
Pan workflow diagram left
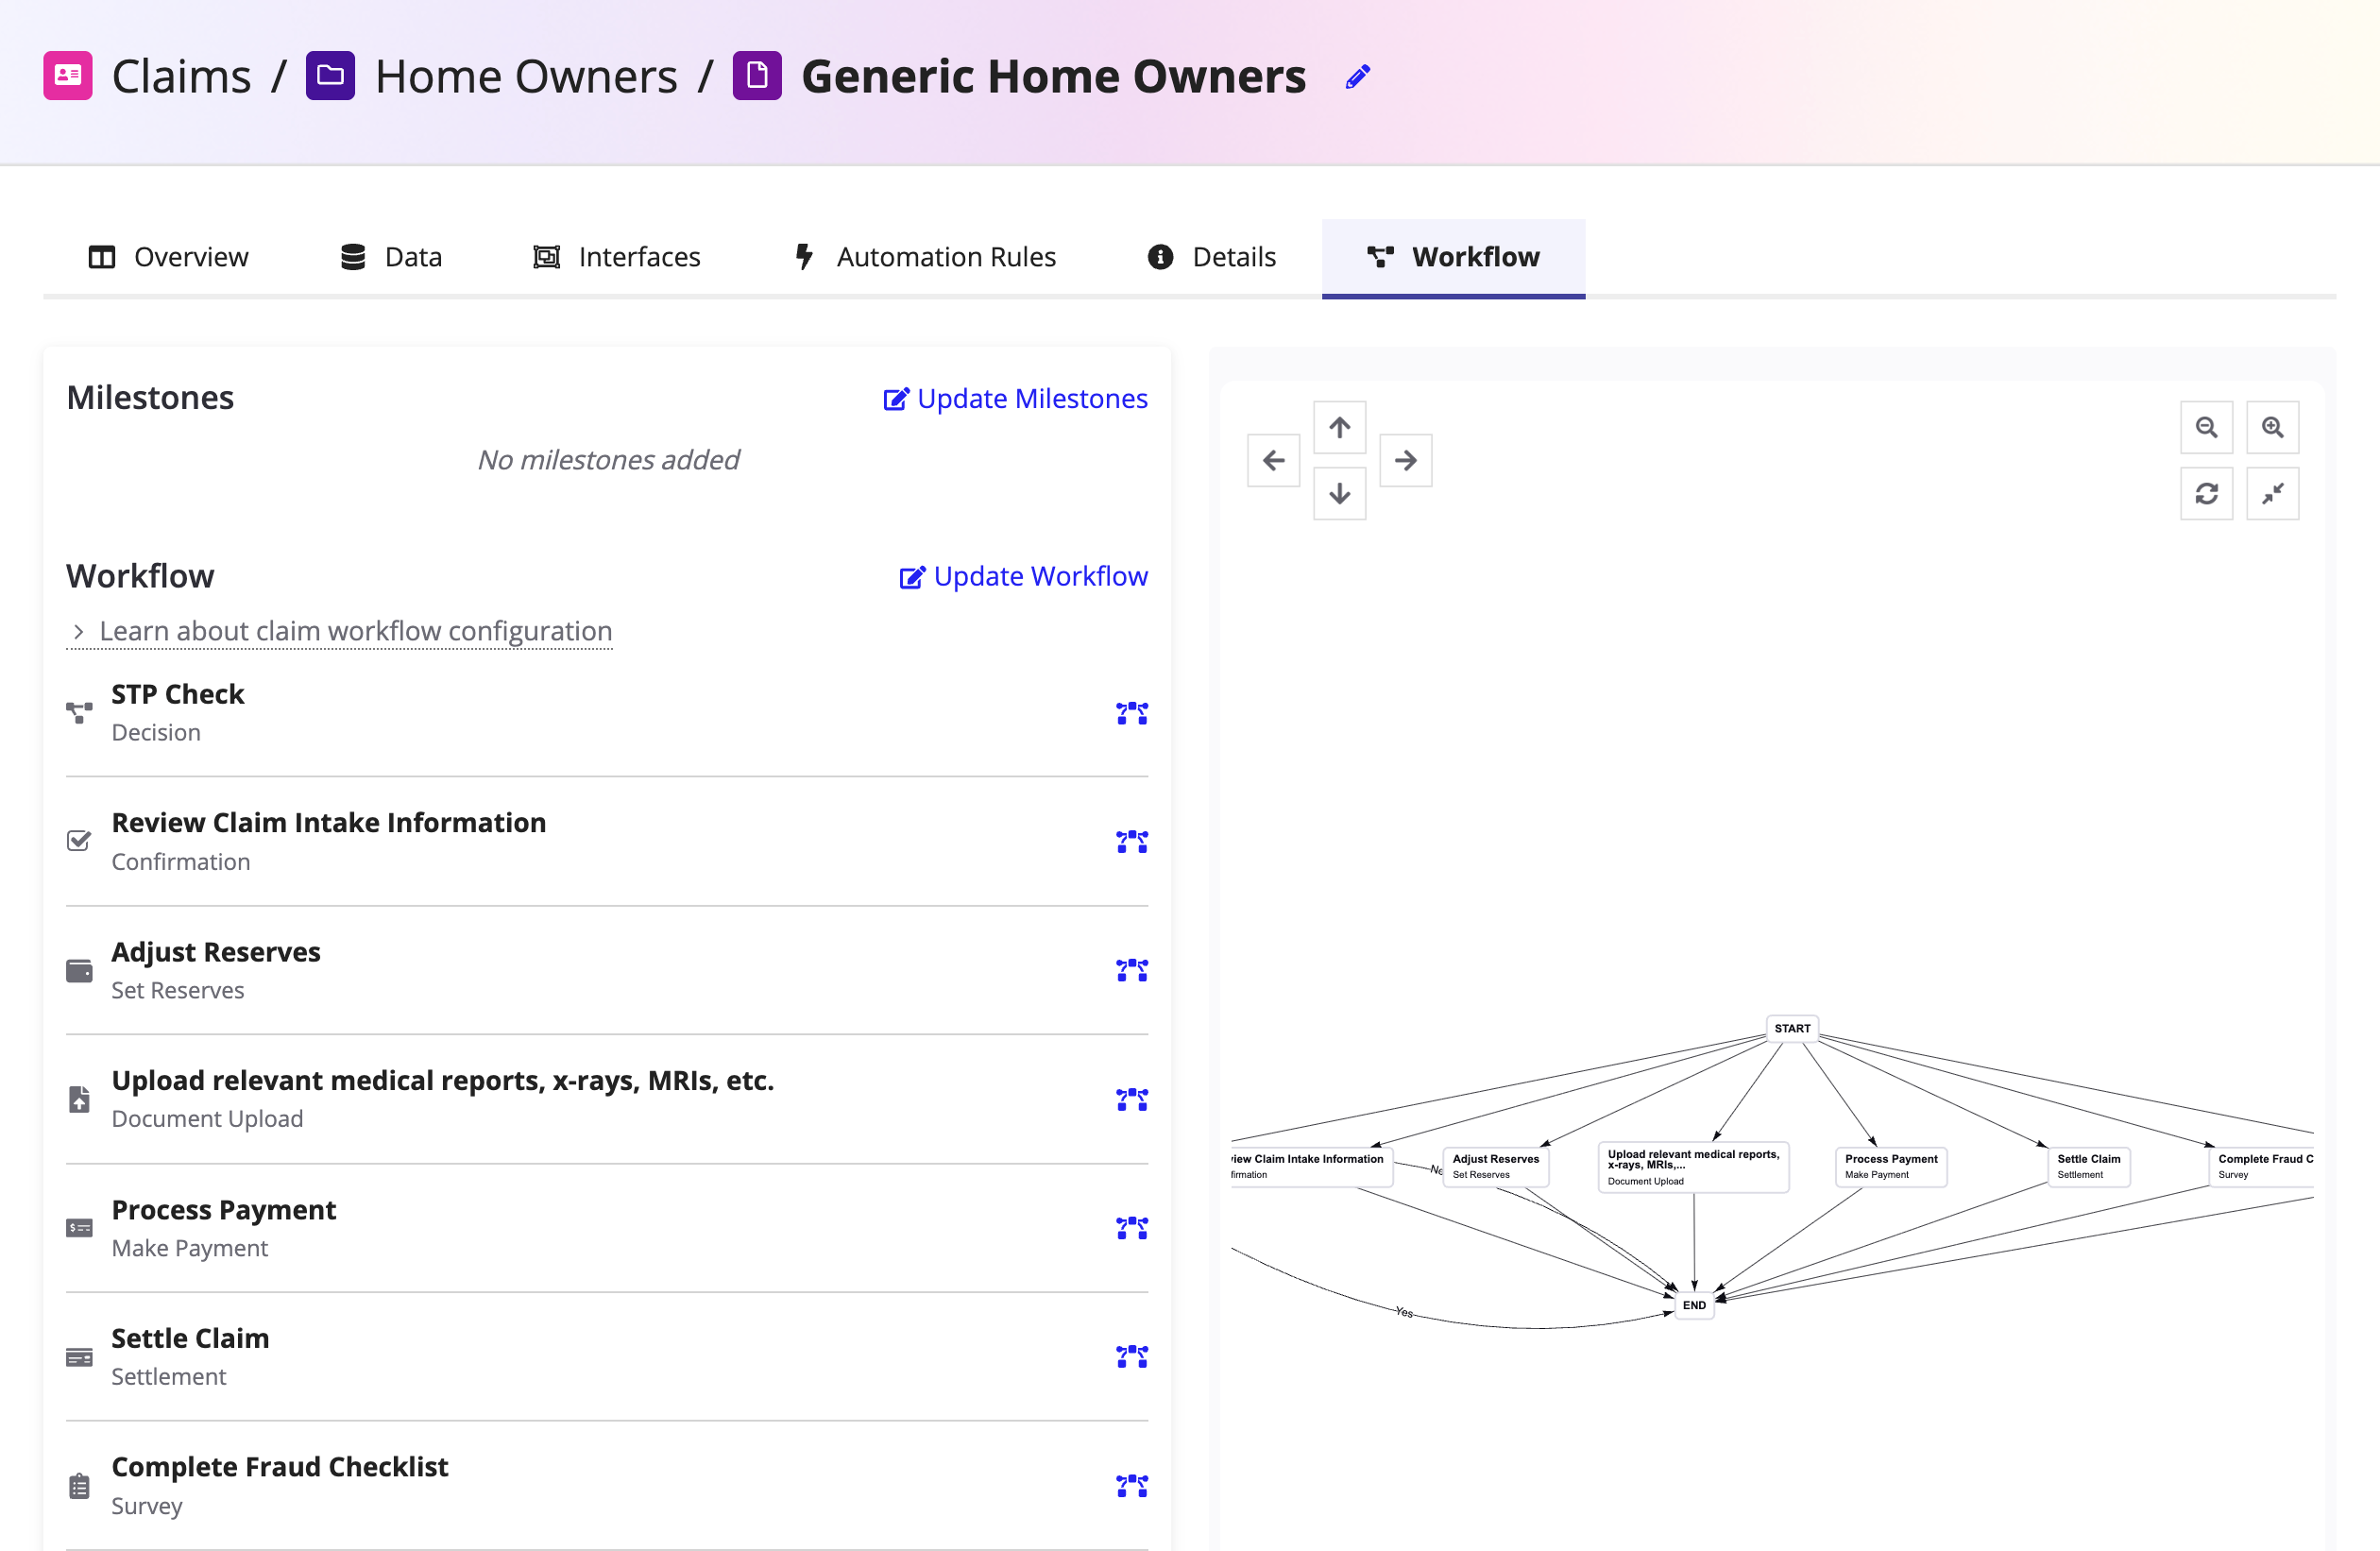coord(1273,460)
